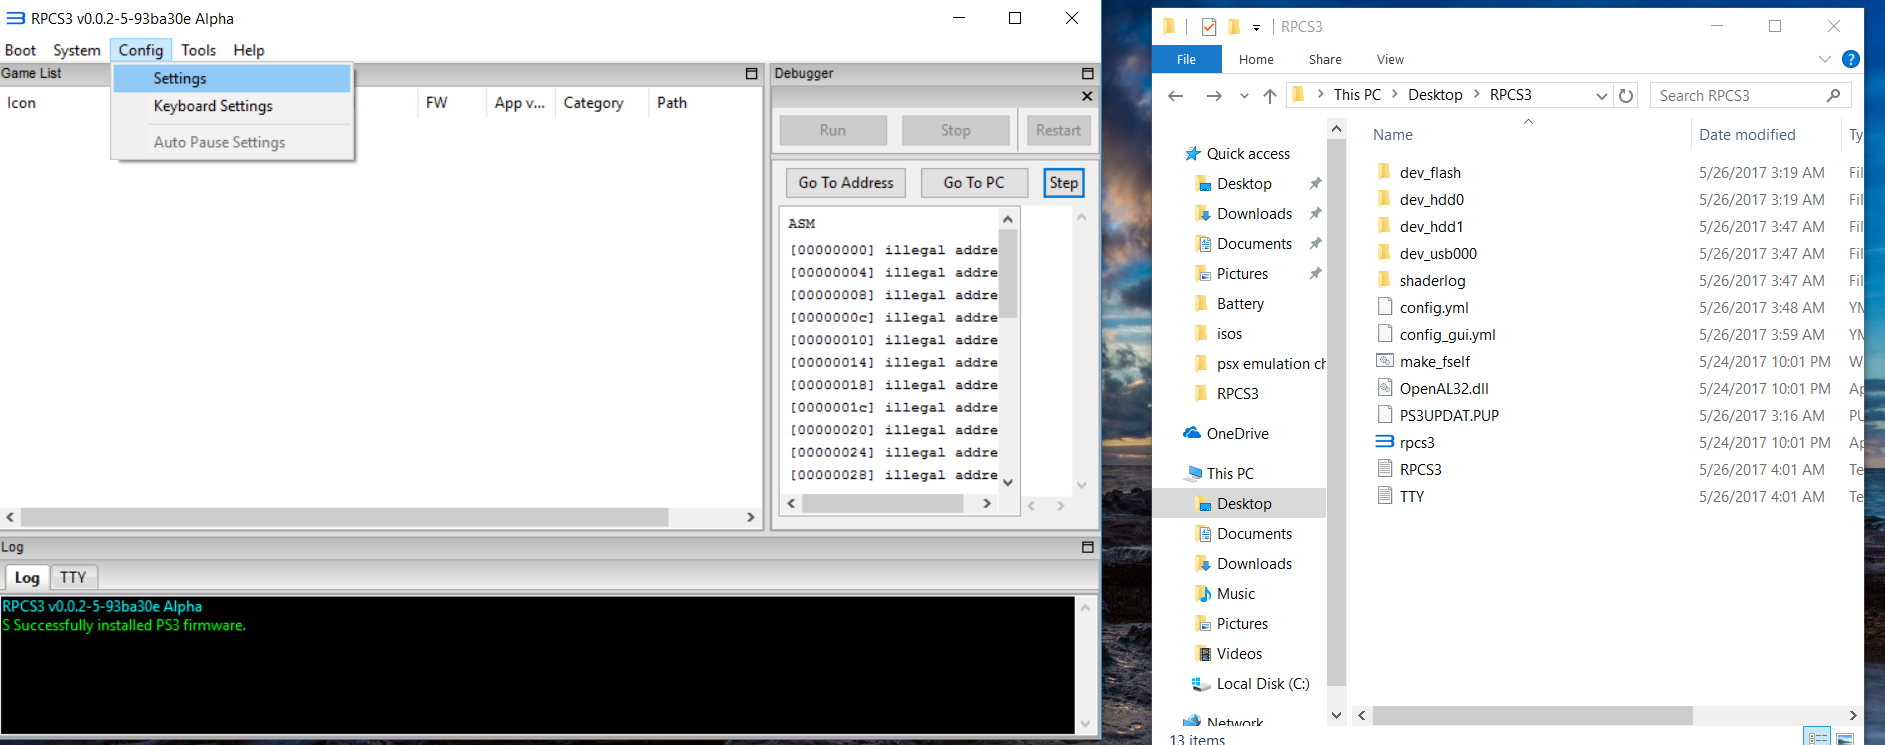Image resolution: width=1885 pixels, height=745 pixels.
Task: Go back in File Explorer
Action: pyautogui.click(x=1176, y=96)
